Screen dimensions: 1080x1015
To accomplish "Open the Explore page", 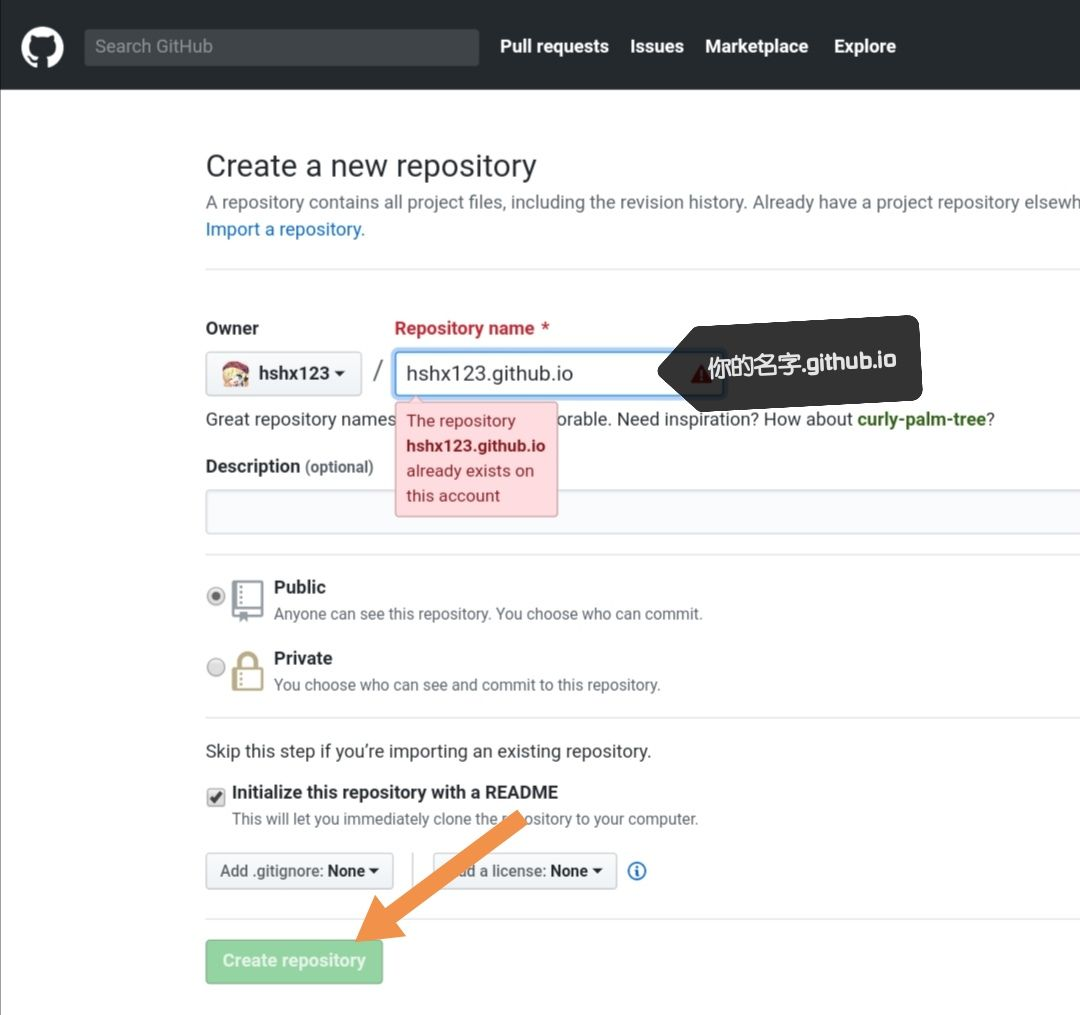I will (x=864, y=46).
